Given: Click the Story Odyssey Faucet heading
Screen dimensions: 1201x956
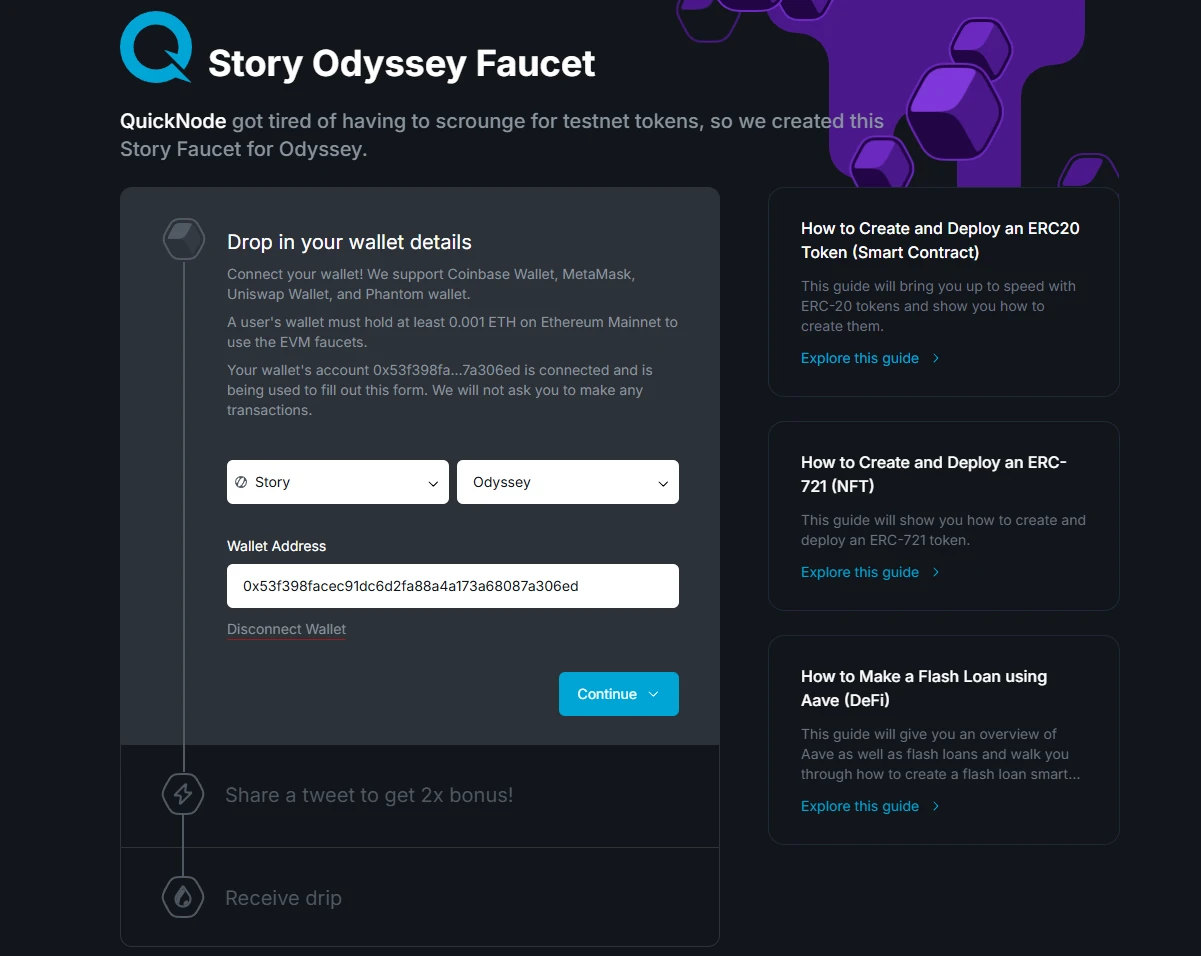Looking at the screenshot, I should [401, 63].
